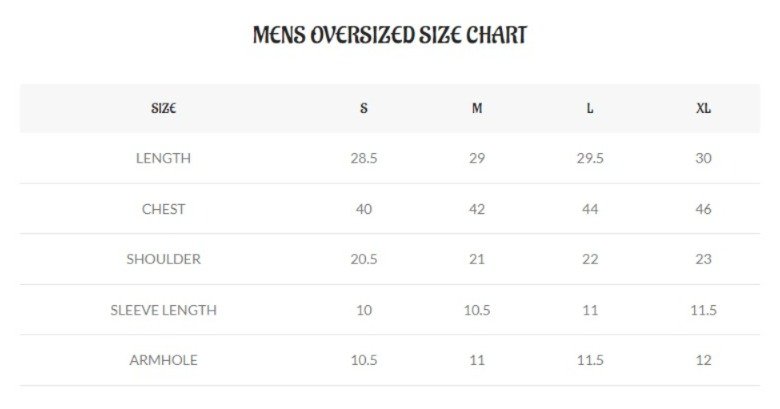Select the L size header

(590, 108)
